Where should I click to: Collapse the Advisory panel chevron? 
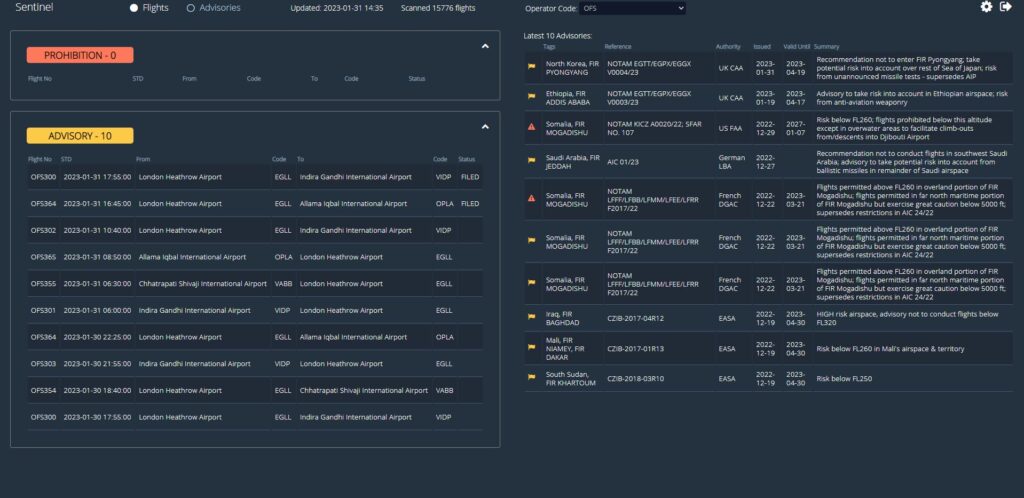(x=485, y=127)
